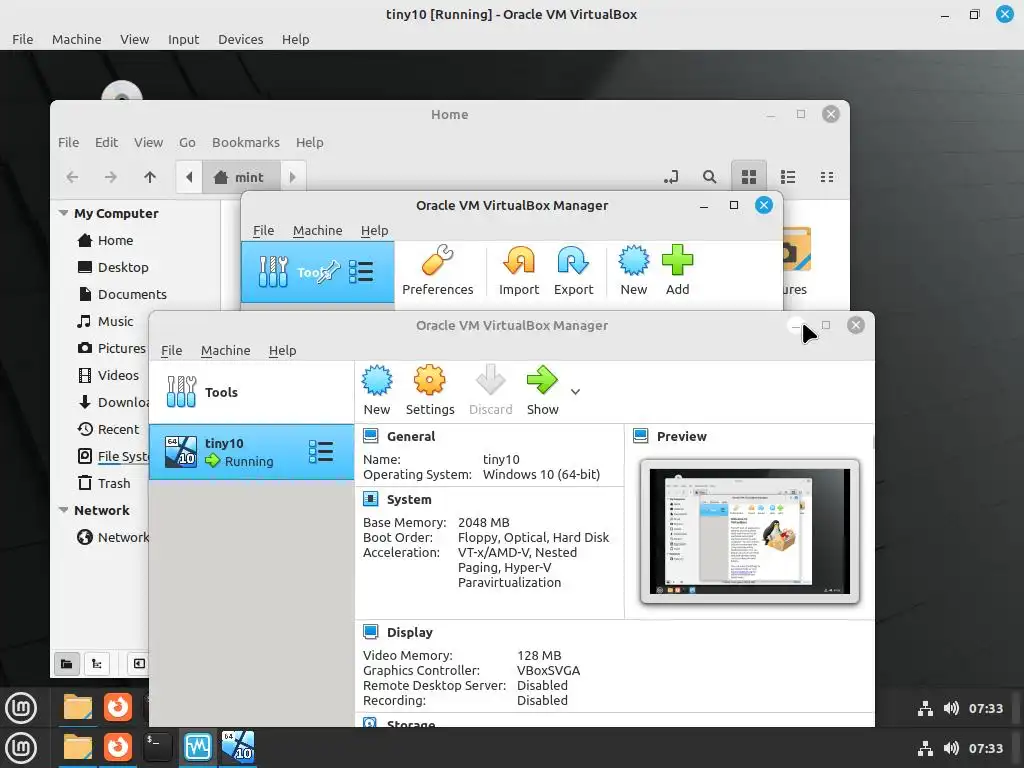The height and width of the screenshot is (768, 1024).
Task: Click left path arrow before mint
Action: click(189, 177)
